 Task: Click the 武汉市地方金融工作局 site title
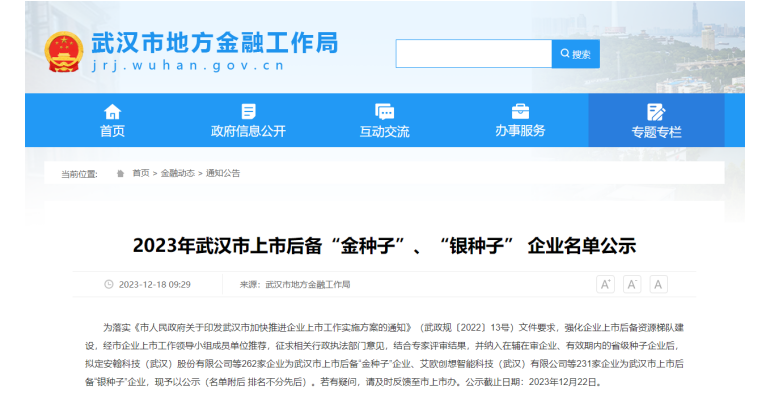coord(214,44)
